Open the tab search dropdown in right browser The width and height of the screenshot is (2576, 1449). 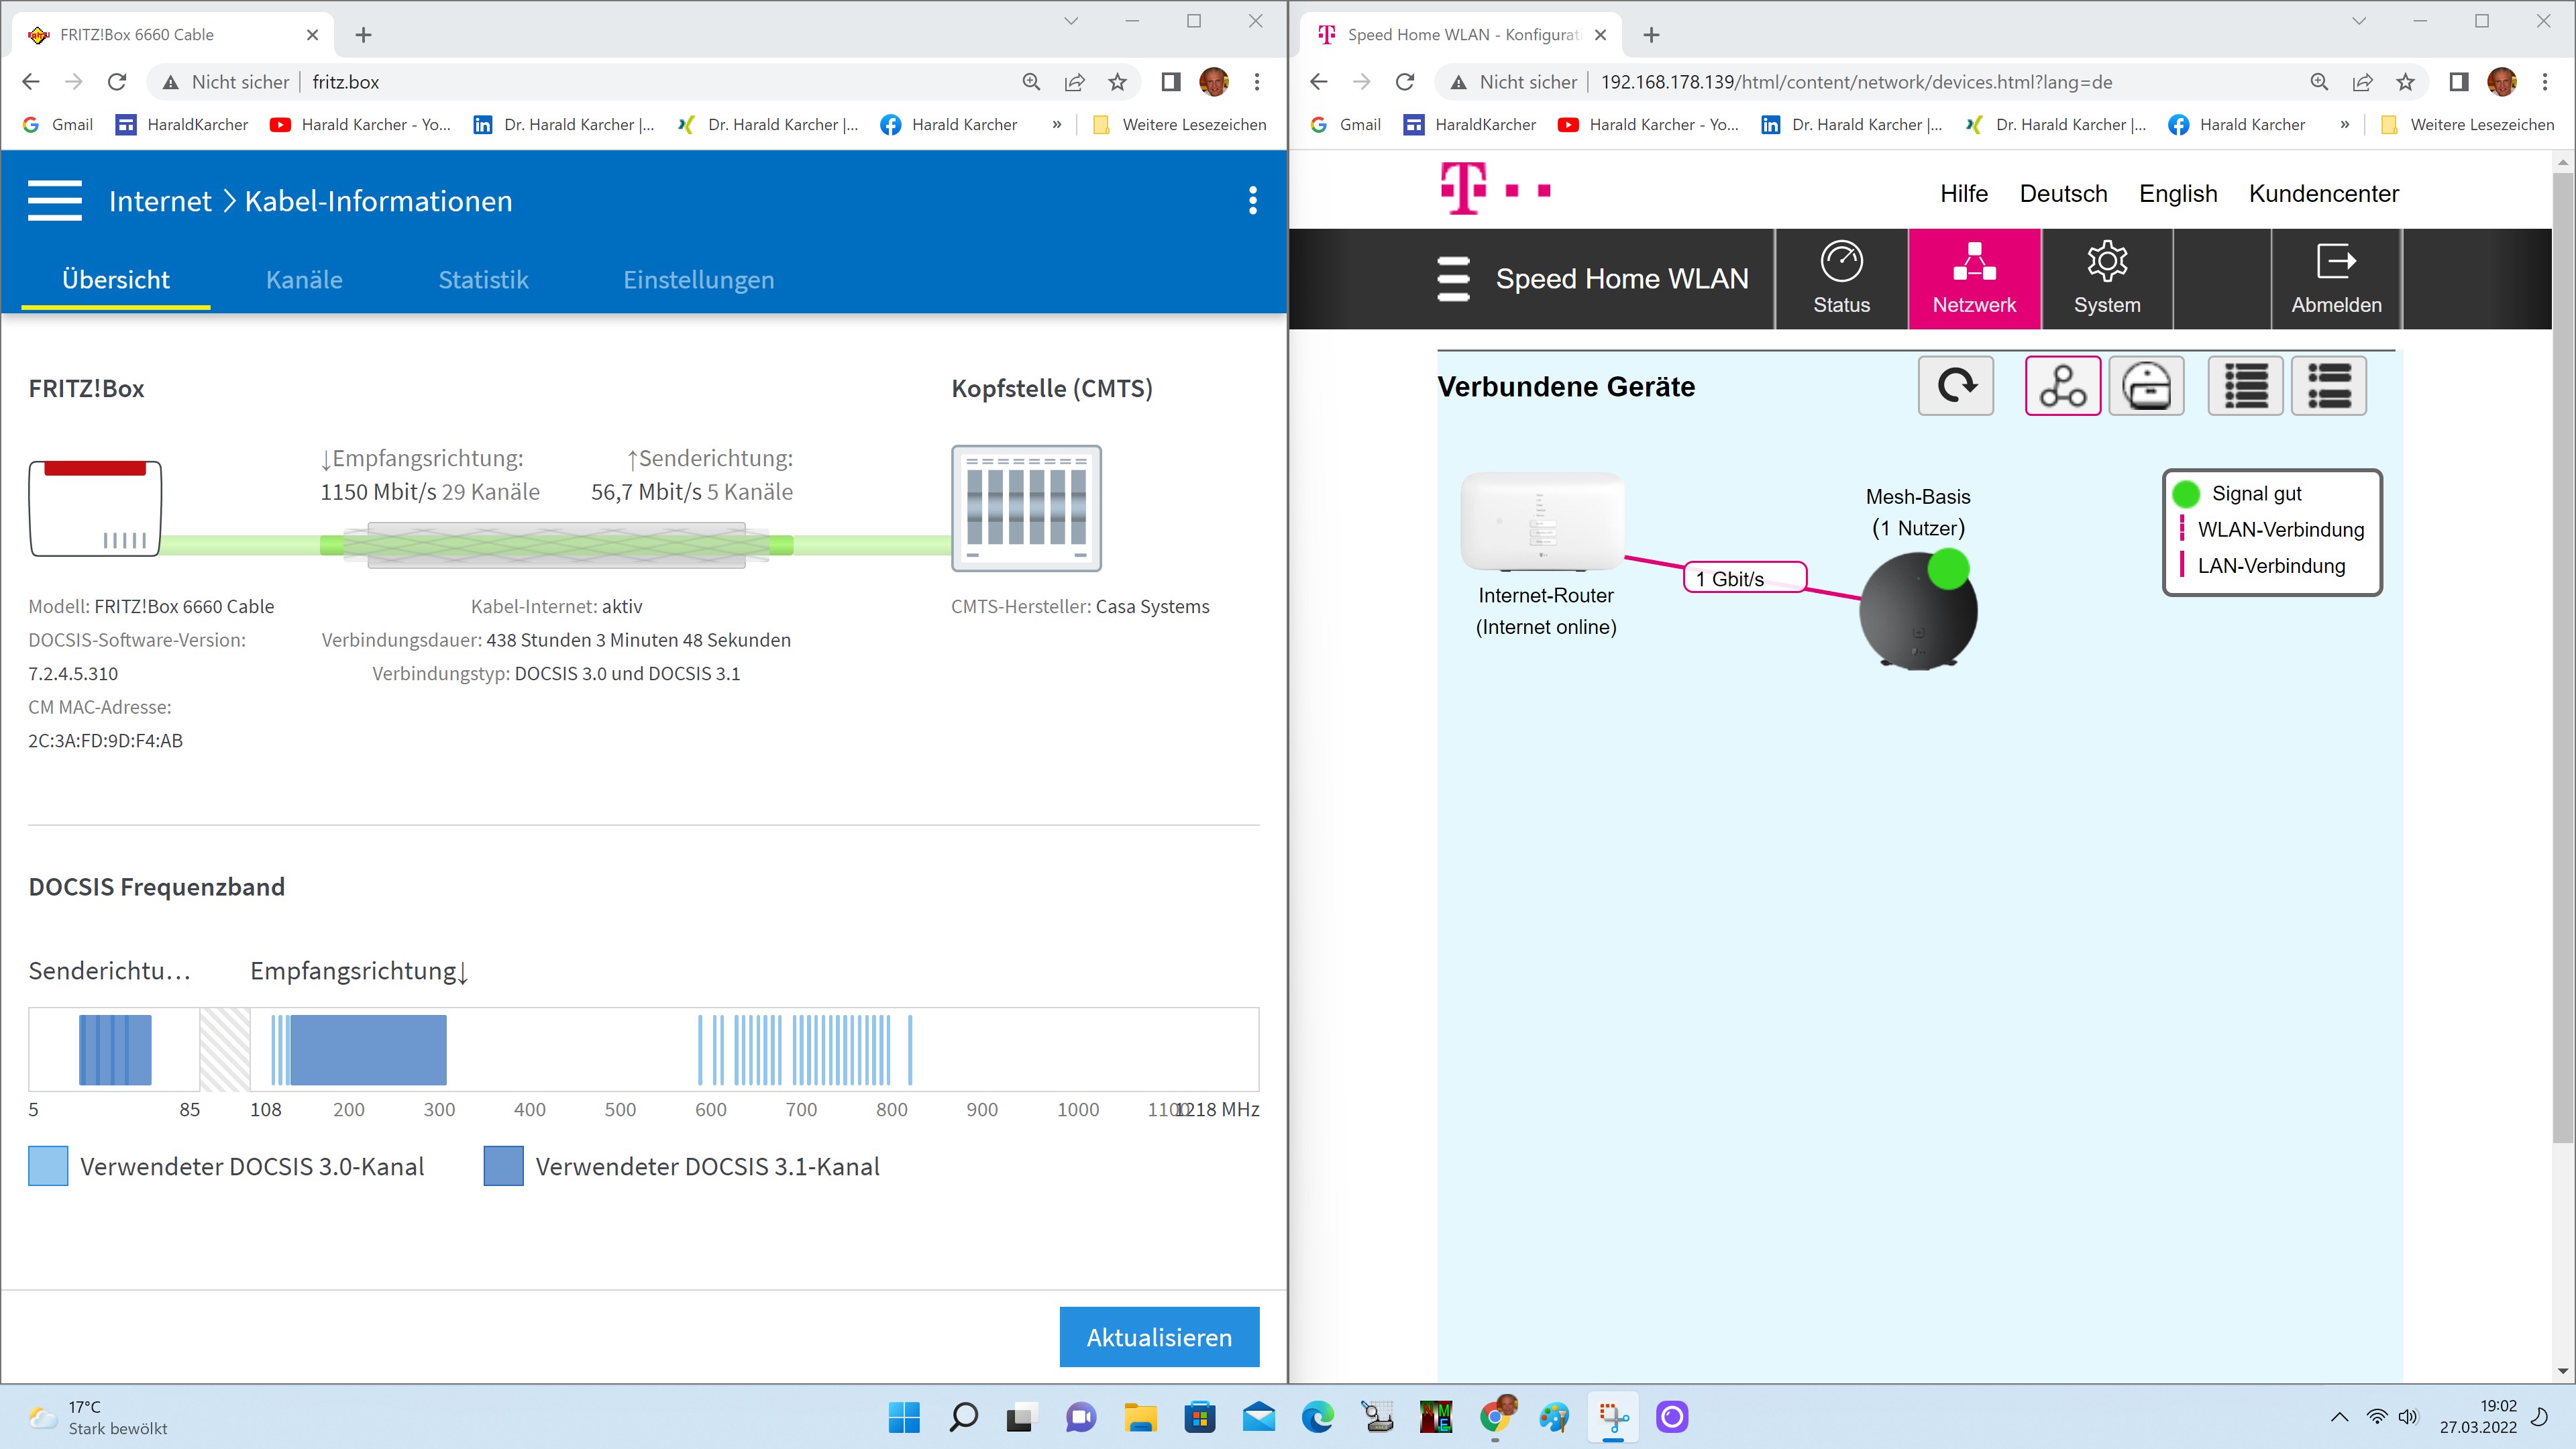click(x=2358, y=21)
